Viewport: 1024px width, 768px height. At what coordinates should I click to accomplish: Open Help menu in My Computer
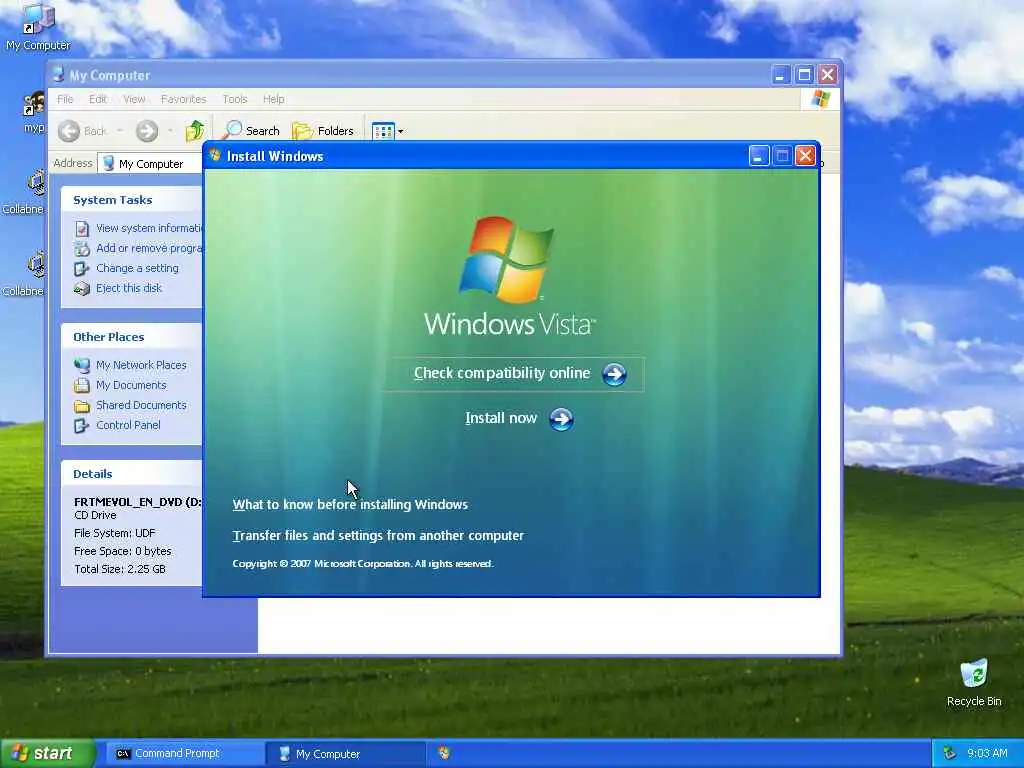[273, 99]
